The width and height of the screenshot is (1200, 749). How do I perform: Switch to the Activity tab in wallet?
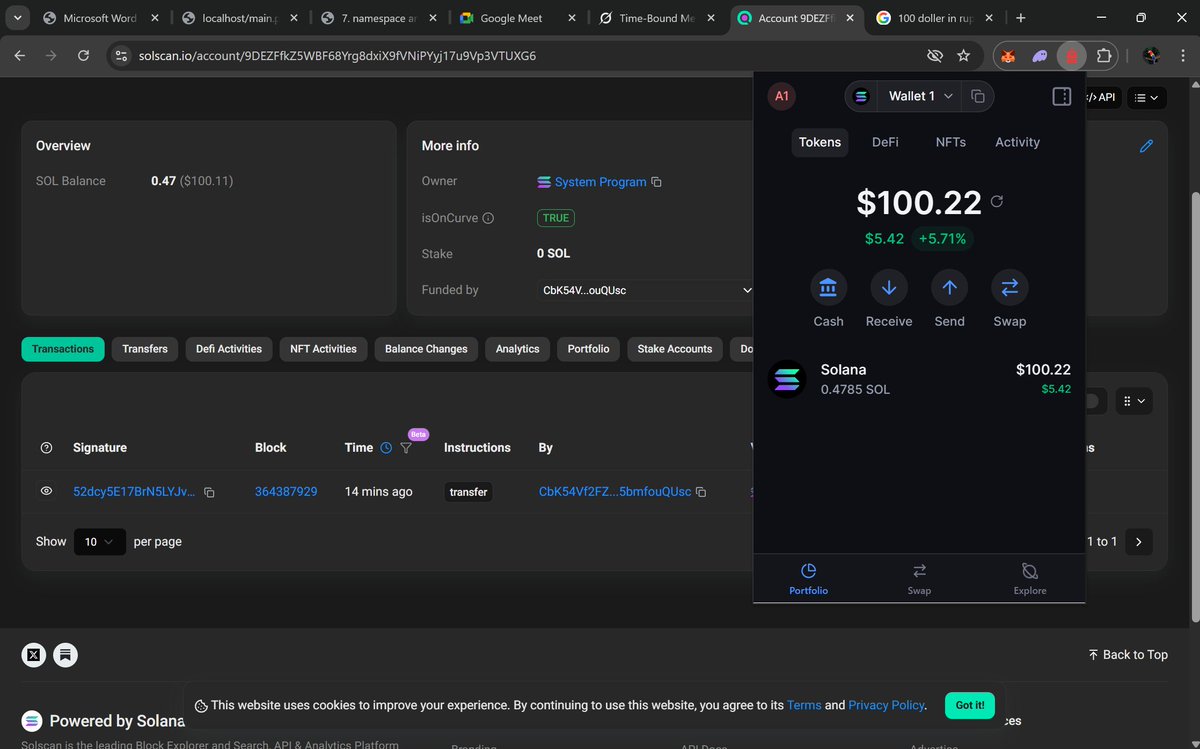coord(1017,142)
